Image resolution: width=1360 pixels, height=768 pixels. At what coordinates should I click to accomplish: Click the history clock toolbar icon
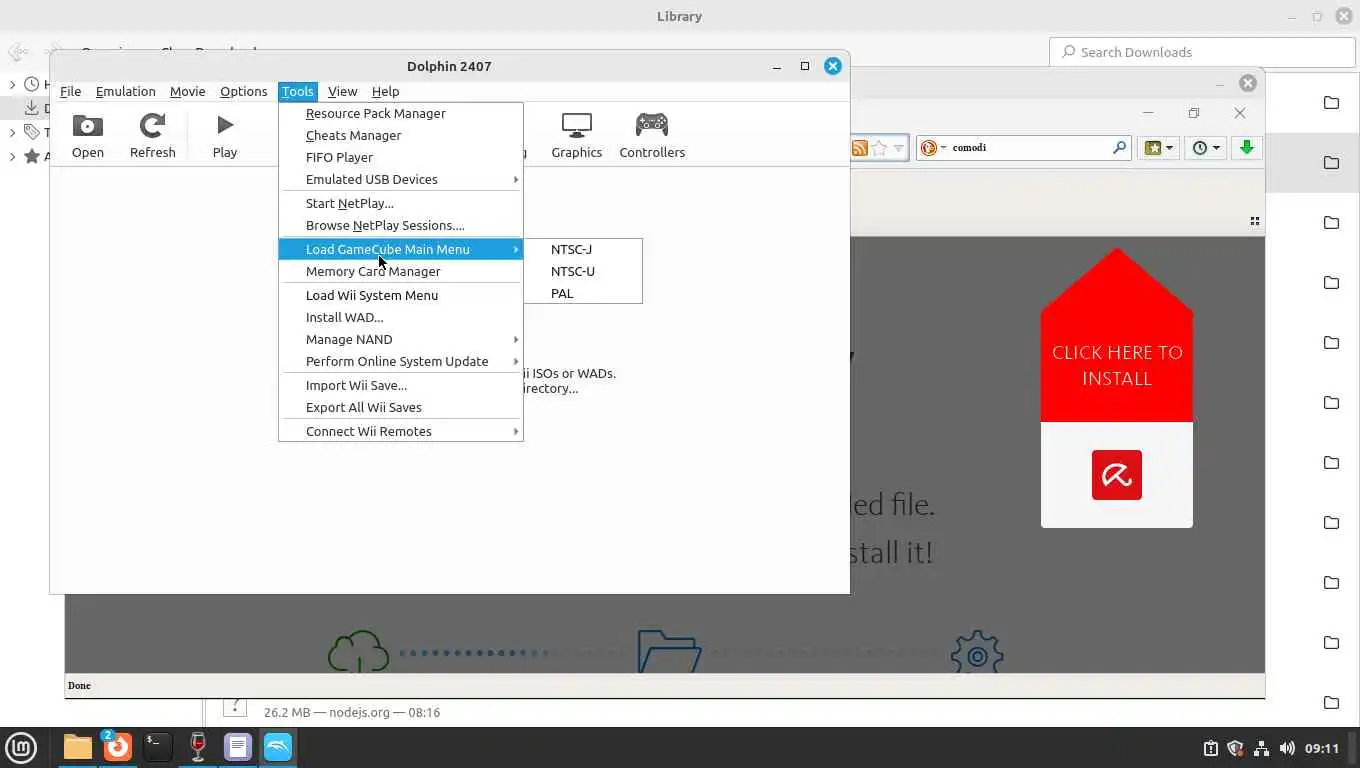click(1200, 148)
